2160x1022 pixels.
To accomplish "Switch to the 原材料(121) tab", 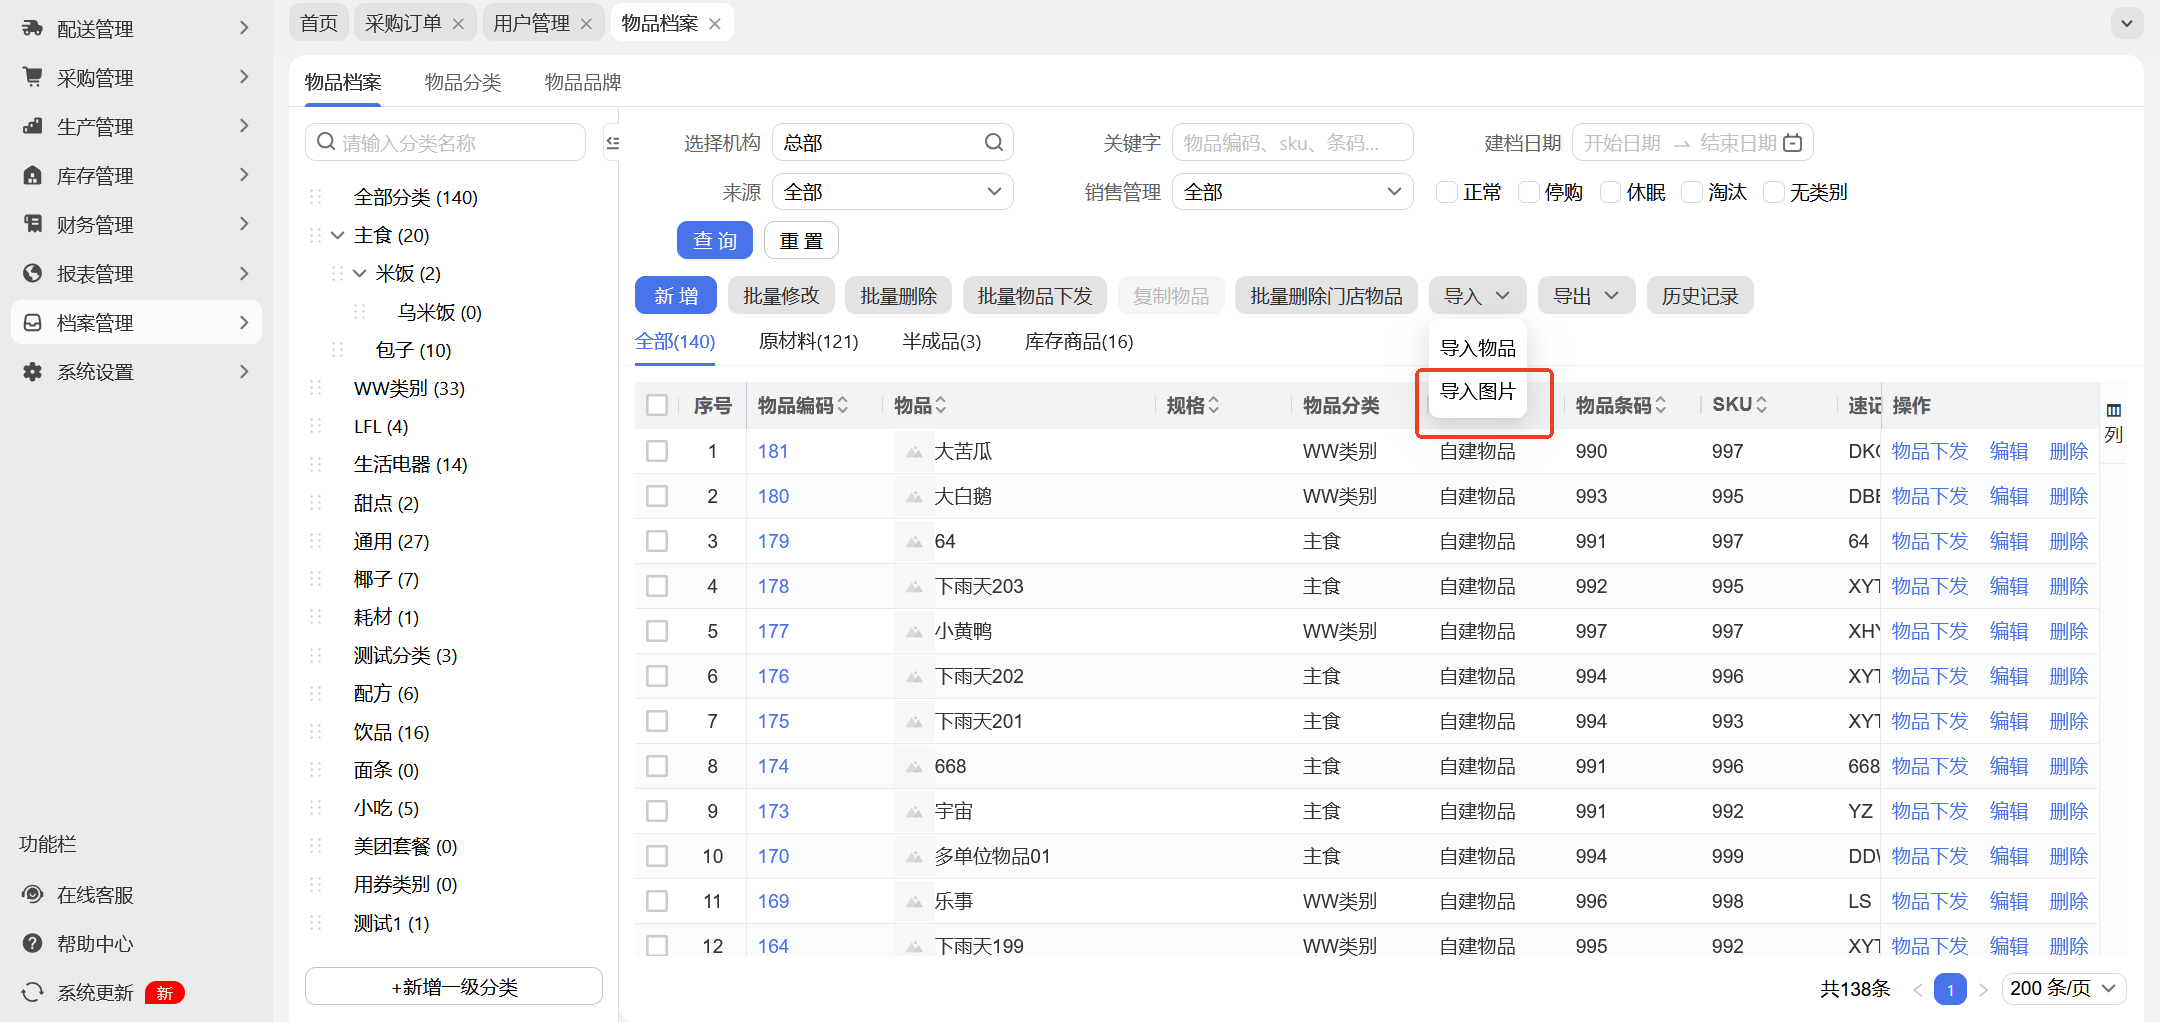I will click(x=808, y=342).
